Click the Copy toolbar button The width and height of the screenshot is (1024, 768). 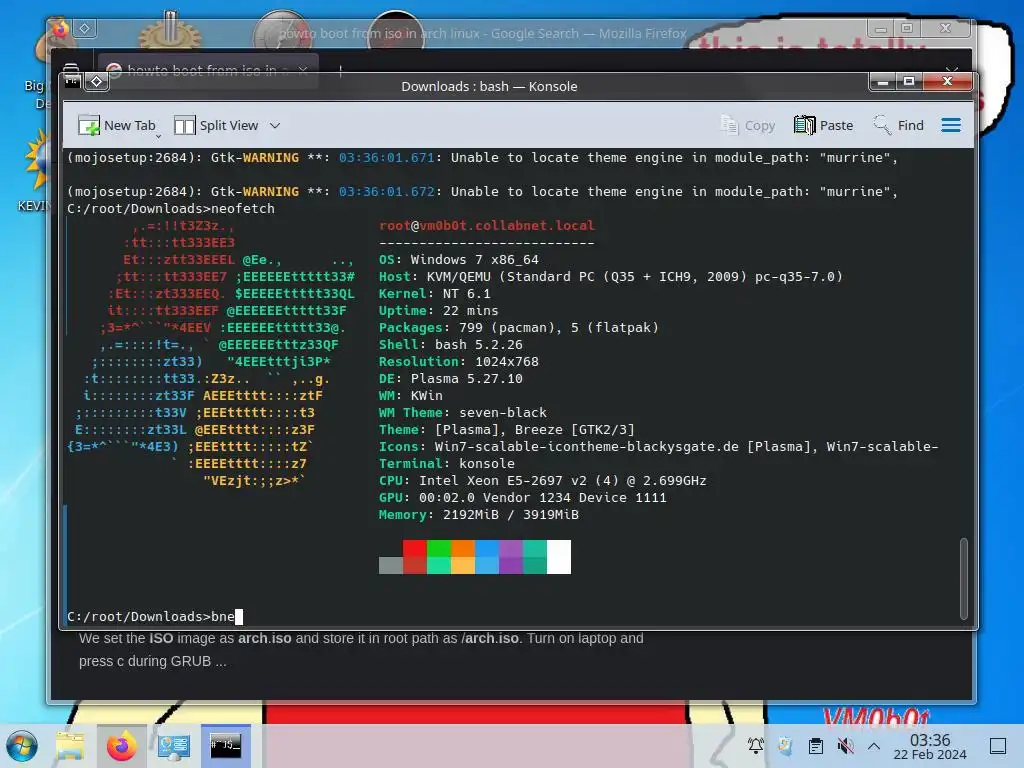coord(748,125)
